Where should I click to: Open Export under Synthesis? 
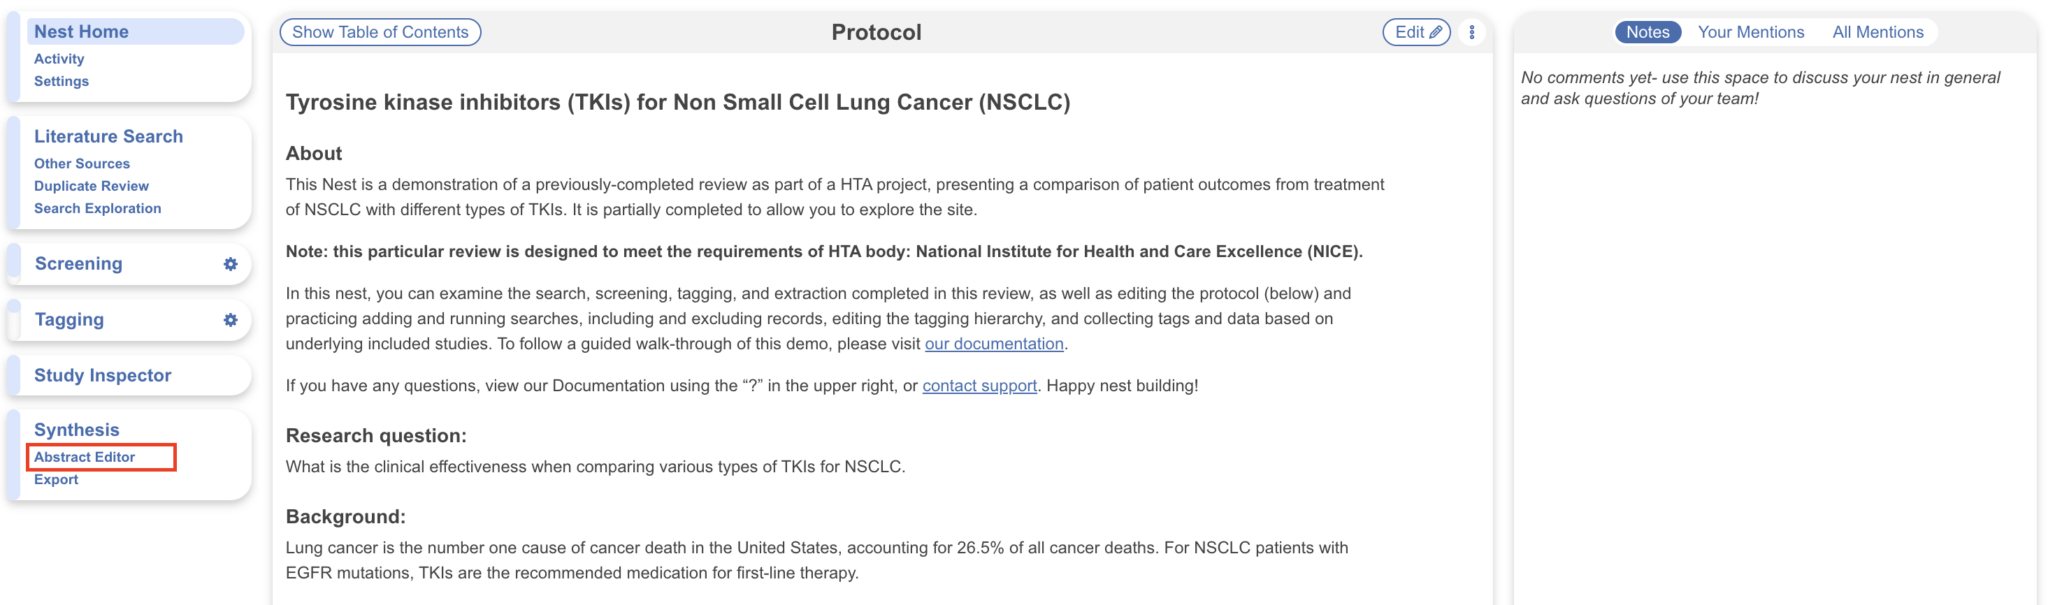point(56,480)
